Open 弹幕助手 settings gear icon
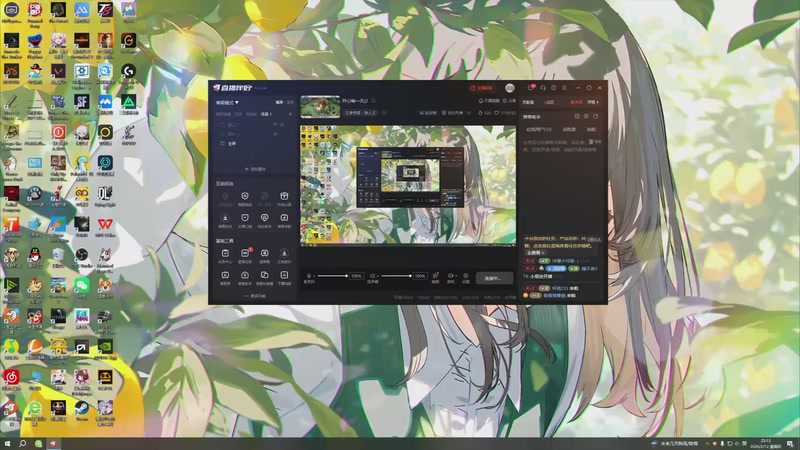Image resolution: width=800 pixels, height=450 pixels. [586, 116]
